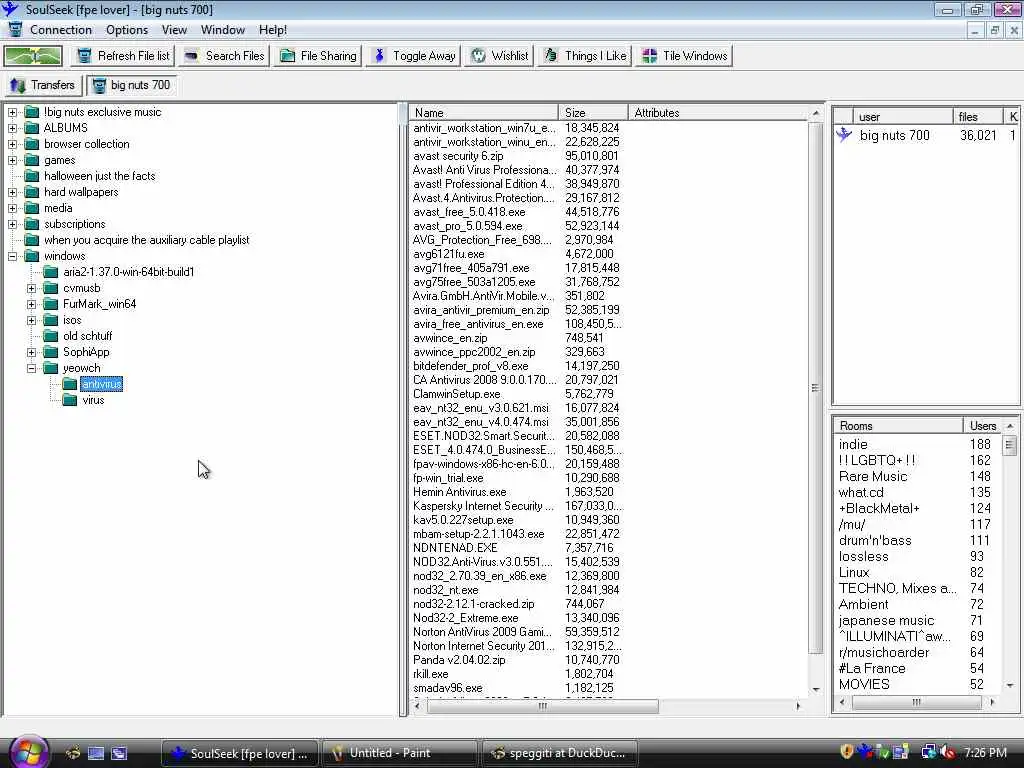
Task: Expand the FurMark_win64 subfolder
Action: click(31, 304)
